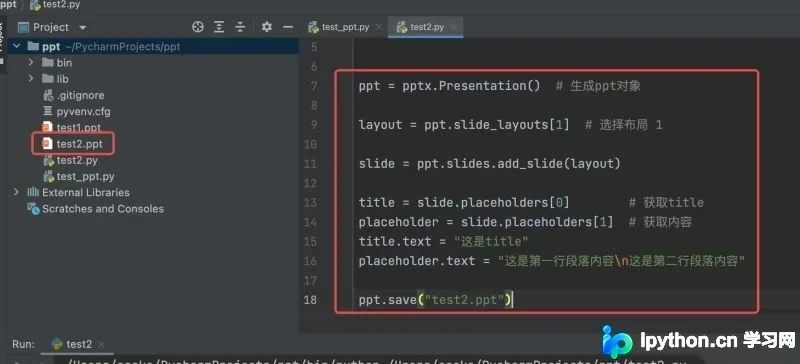Click the ppt.save("test2.ppt") code line
The height and width of the screenshot is (364, 800).
pos(435,300)
